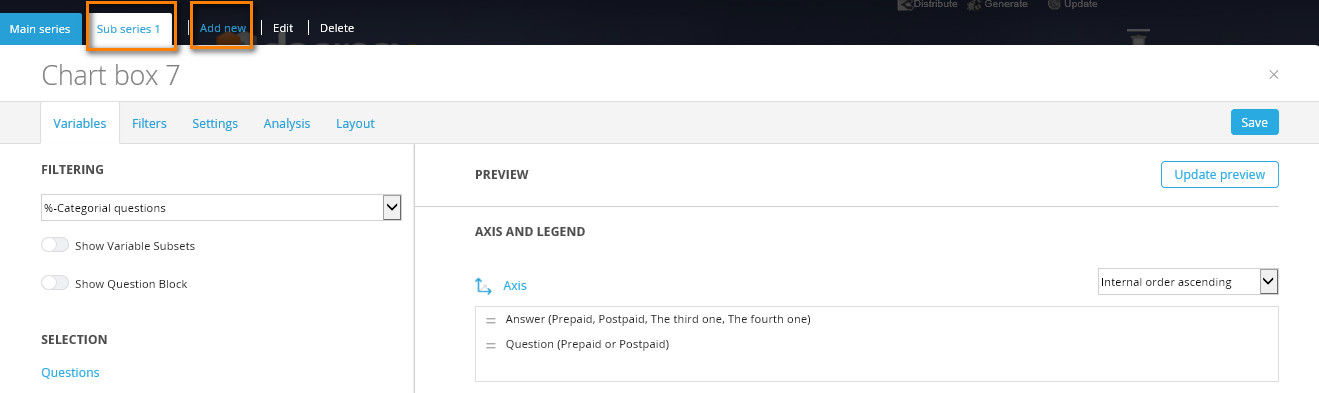
Task: Select the Main series tab
Action: (40, 28)
